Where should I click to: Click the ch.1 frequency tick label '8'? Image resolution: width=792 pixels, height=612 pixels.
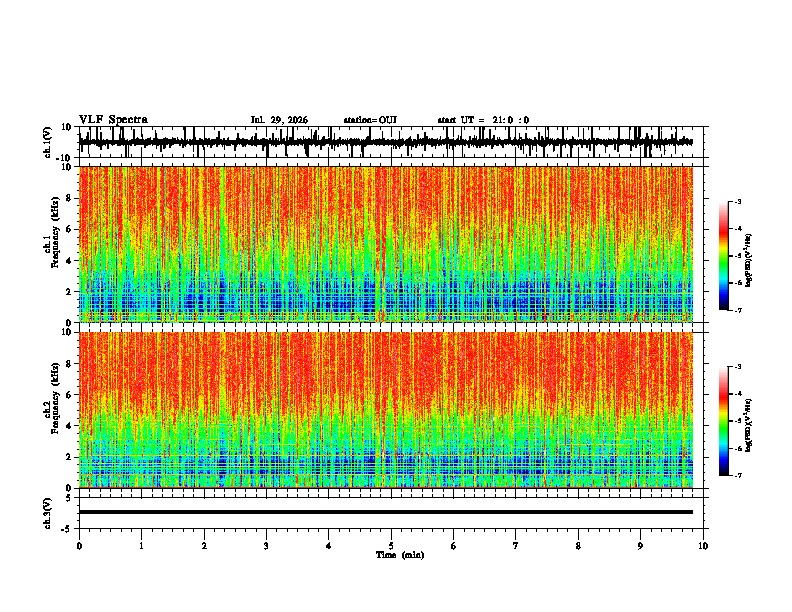[69, 198]
